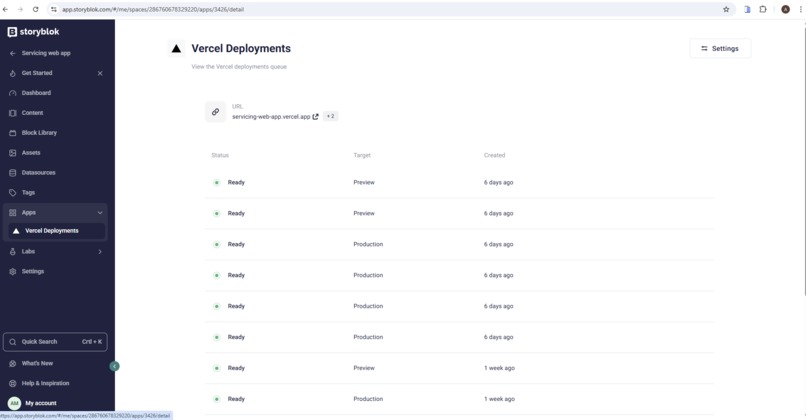Viewport: 806px width, 420px height.
Task: Open the Settings button at top right
Action: [720, 48]
